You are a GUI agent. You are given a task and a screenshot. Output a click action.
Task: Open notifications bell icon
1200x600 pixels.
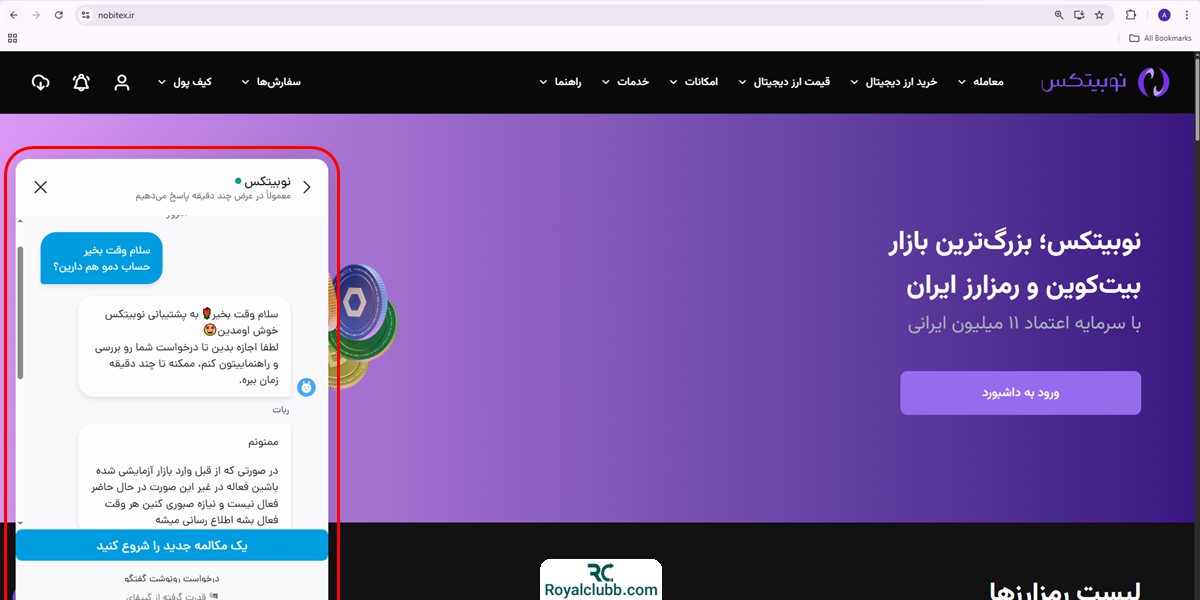82,82
